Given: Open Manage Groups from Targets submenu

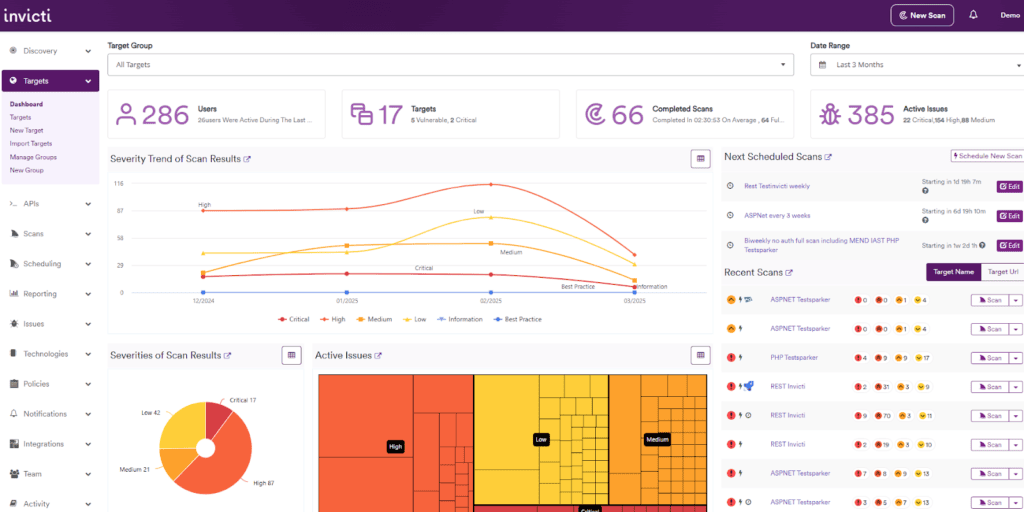Looking at the screenshot, I should tap(33, 157).
